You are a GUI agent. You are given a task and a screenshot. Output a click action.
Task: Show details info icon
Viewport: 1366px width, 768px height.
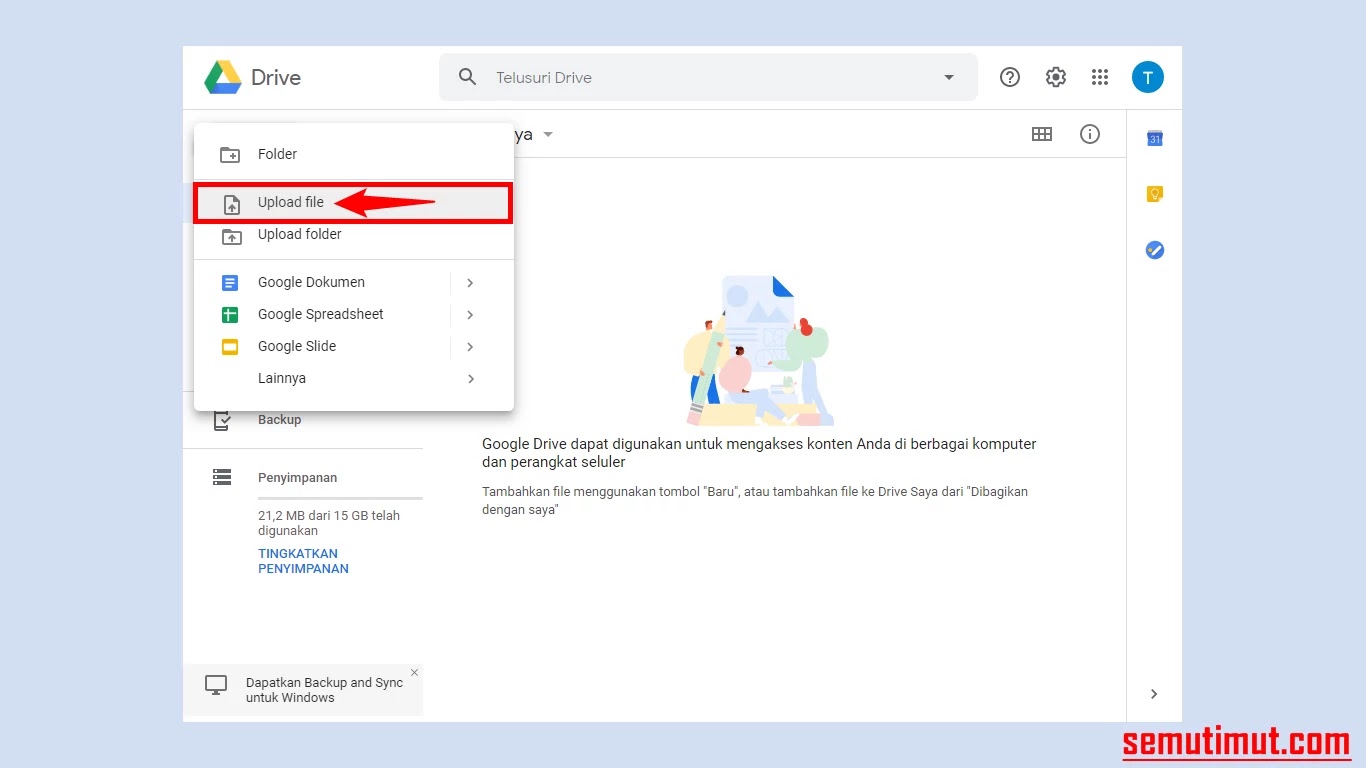tap(1090, 134)
